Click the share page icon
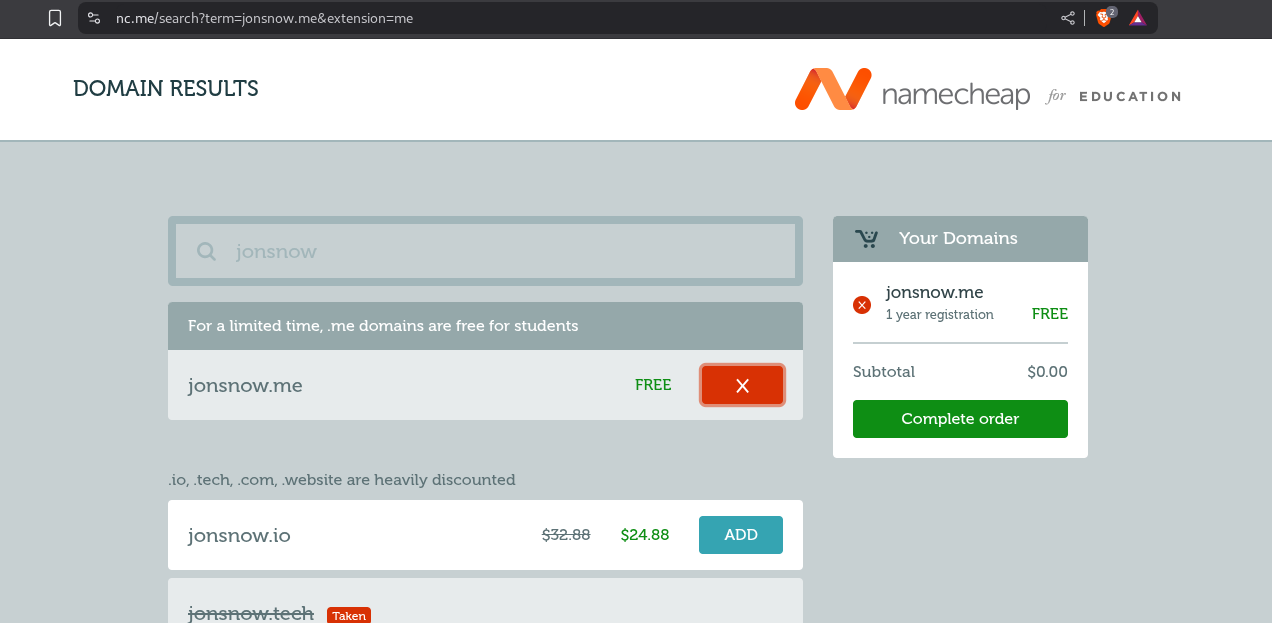 [x=1068, y=18]
